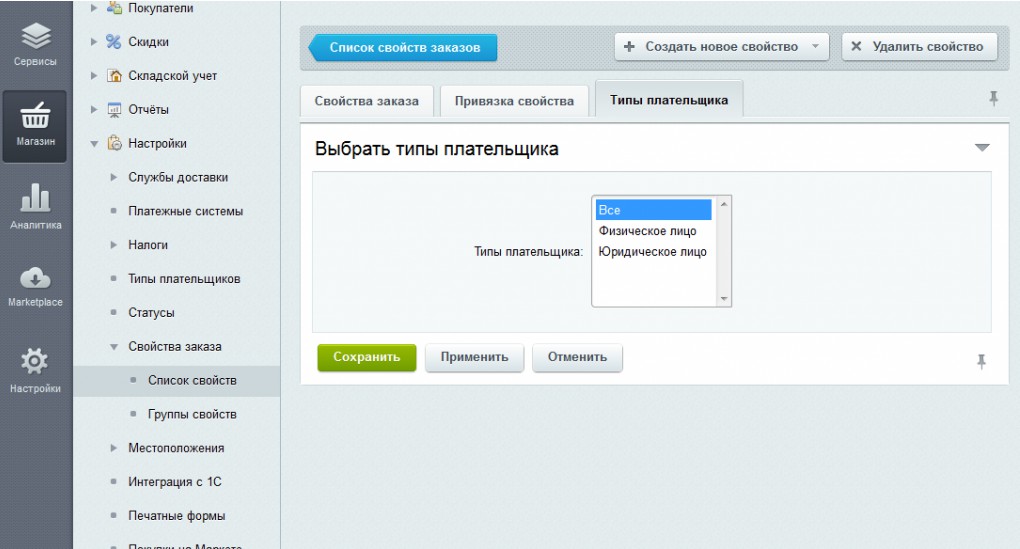Expand the Службы доставки node
Viewport: 1020px width, 549px height.
(113, 177)
